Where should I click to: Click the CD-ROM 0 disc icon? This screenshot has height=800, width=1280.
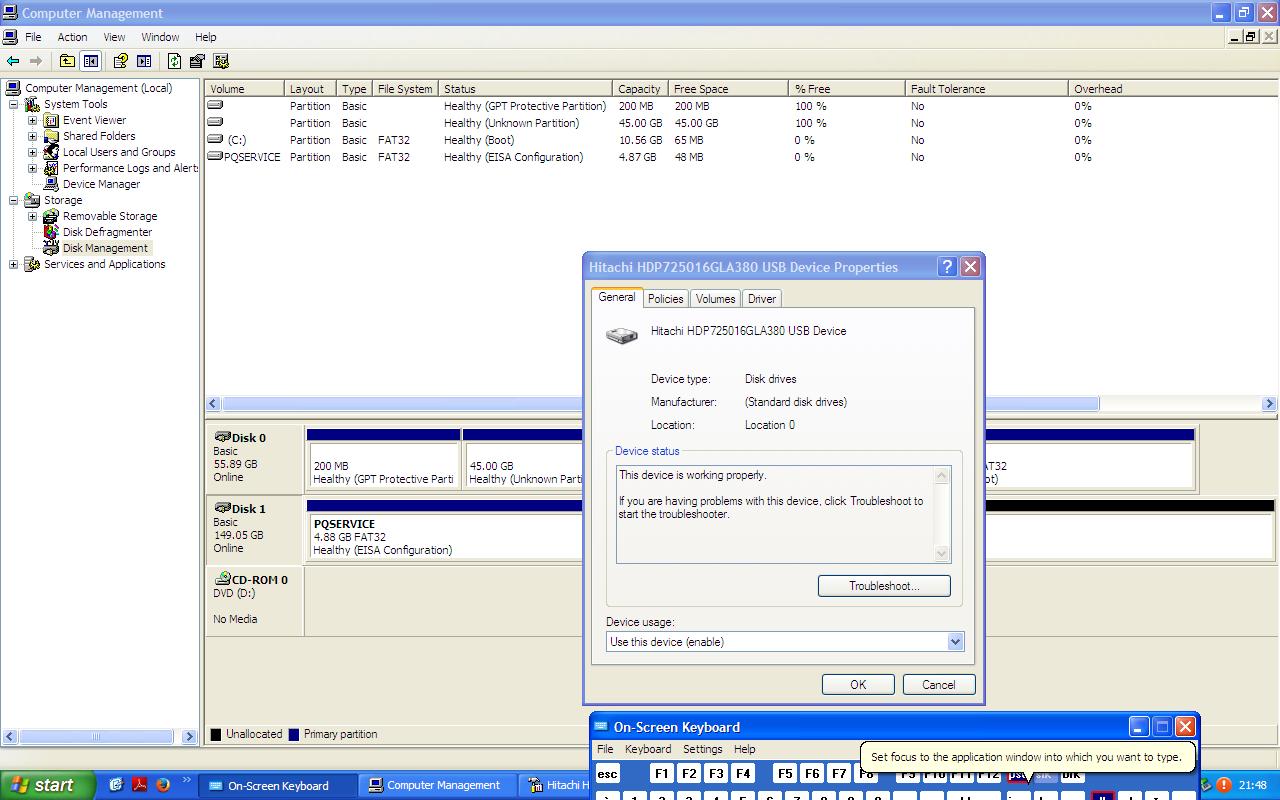(222, 579)
